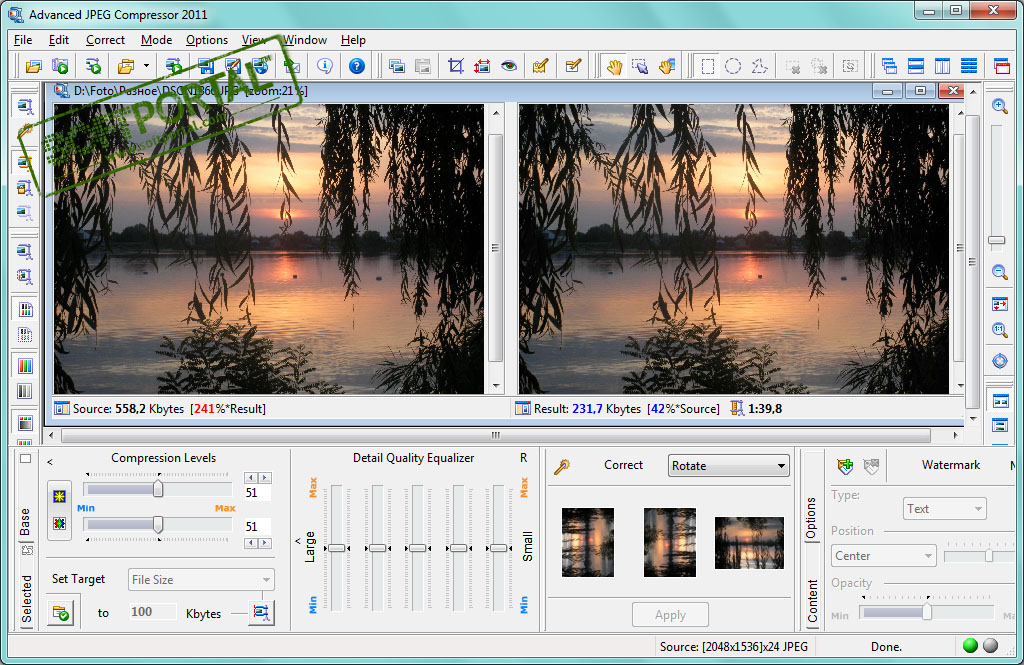
Task: Click the red-arrow resize image toolbar icon
Action: 482,66
